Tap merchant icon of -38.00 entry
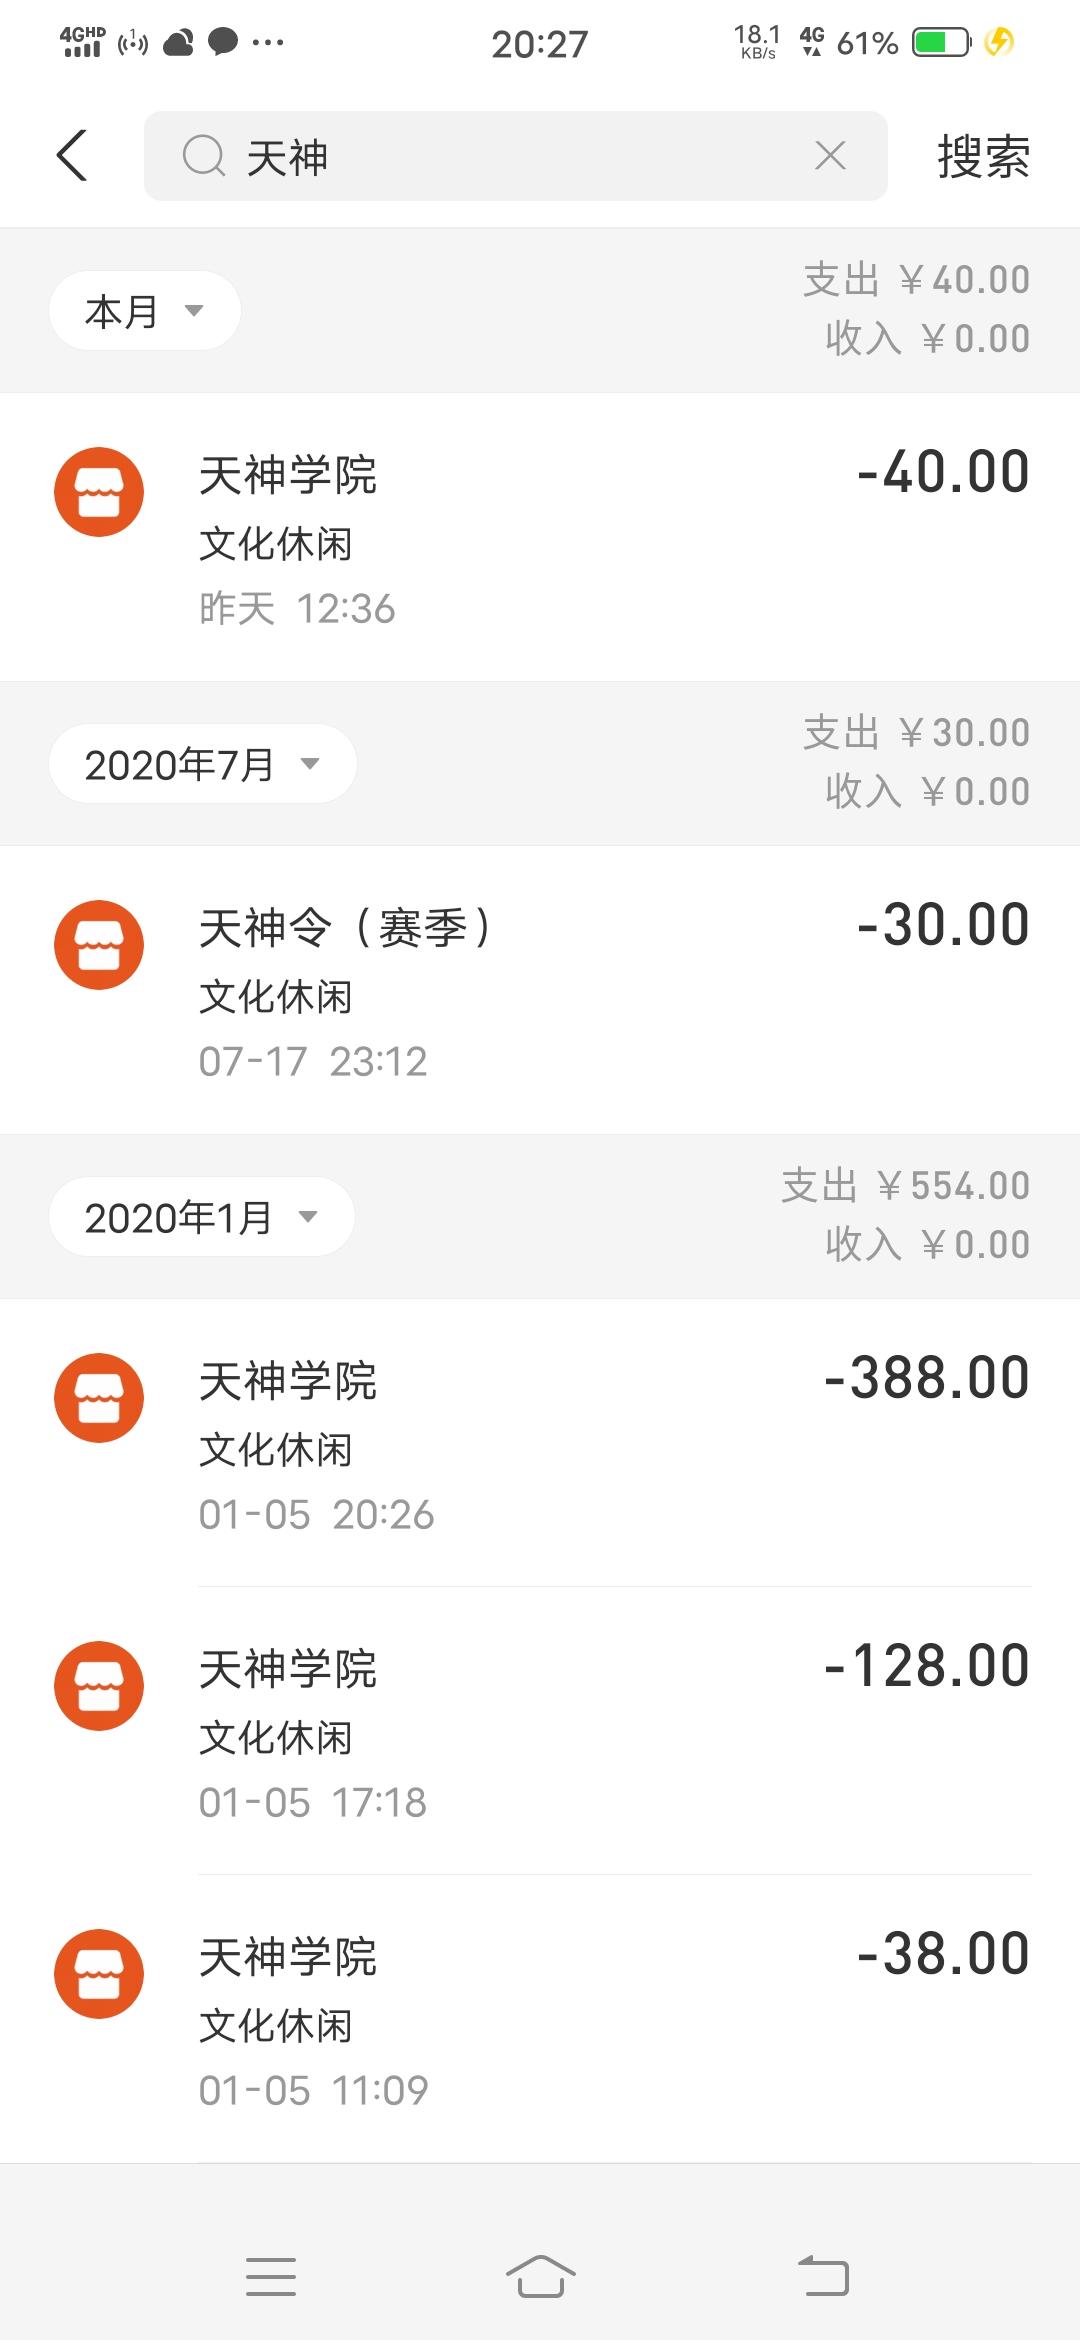1080x2340 pixels. tap(99, 1974)
